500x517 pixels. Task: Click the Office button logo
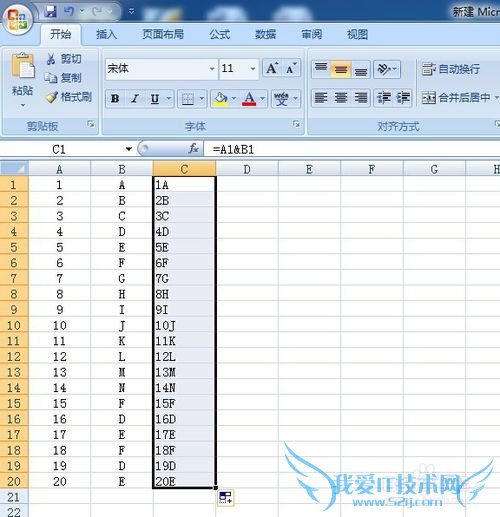tap(17, 20)
